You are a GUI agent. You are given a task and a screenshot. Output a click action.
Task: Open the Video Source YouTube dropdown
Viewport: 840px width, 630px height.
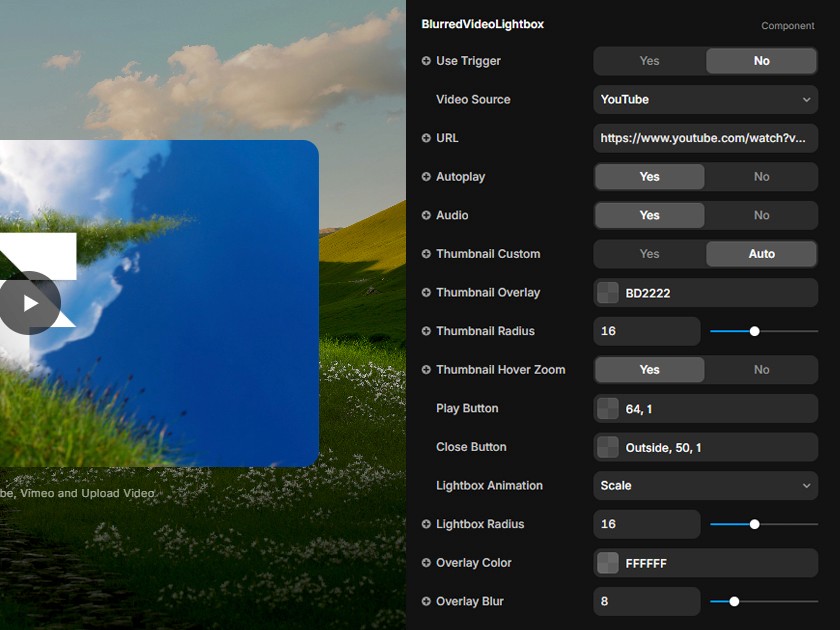706,99
